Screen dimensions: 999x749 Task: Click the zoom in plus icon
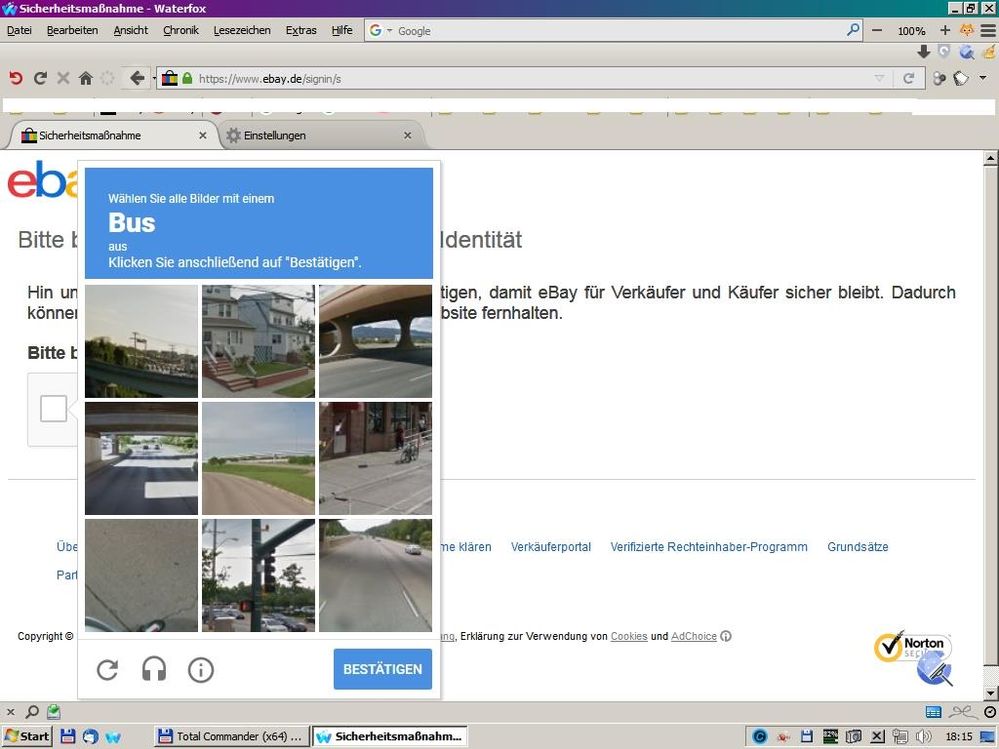[945, 31]
